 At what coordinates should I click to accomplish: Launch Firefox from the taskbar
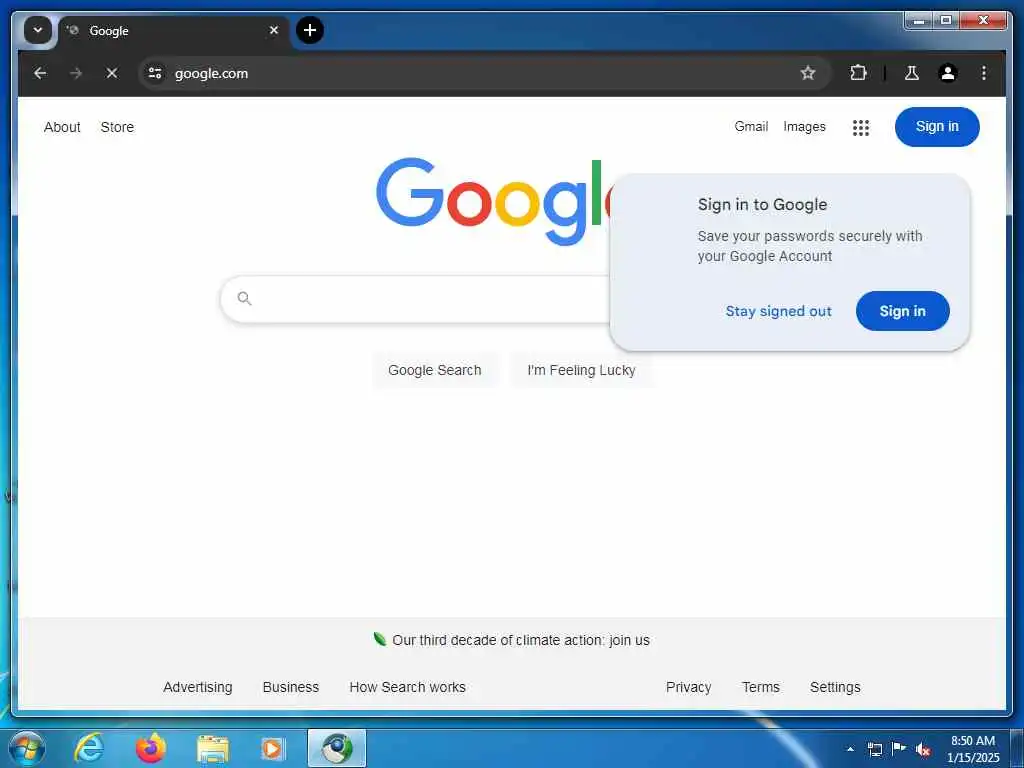click(x=151, y=748)
